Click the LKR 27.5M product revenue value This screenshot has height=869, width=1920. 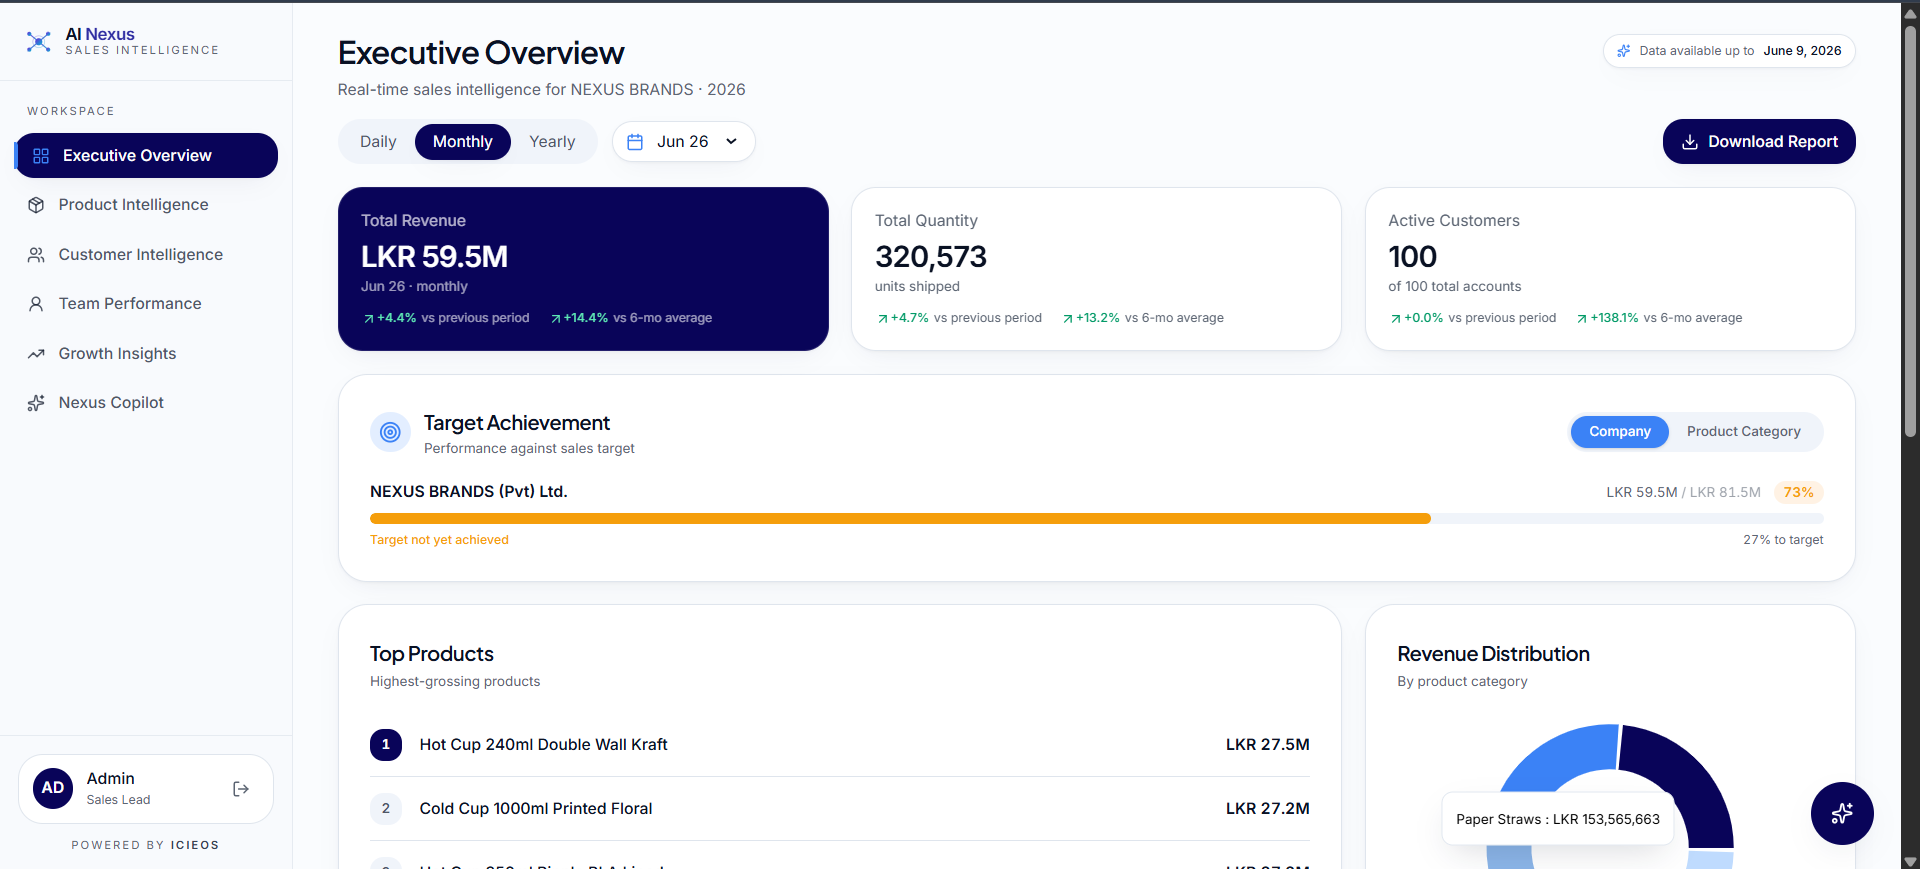click(1268, 745)
